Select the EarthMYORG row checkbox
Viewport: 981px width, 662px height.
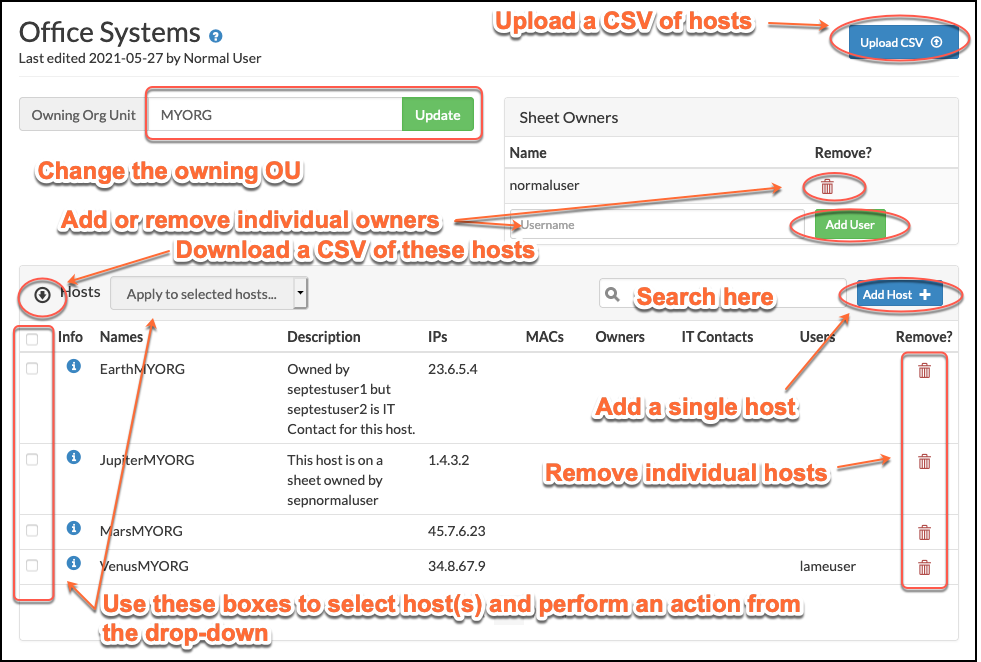[32, 369]
